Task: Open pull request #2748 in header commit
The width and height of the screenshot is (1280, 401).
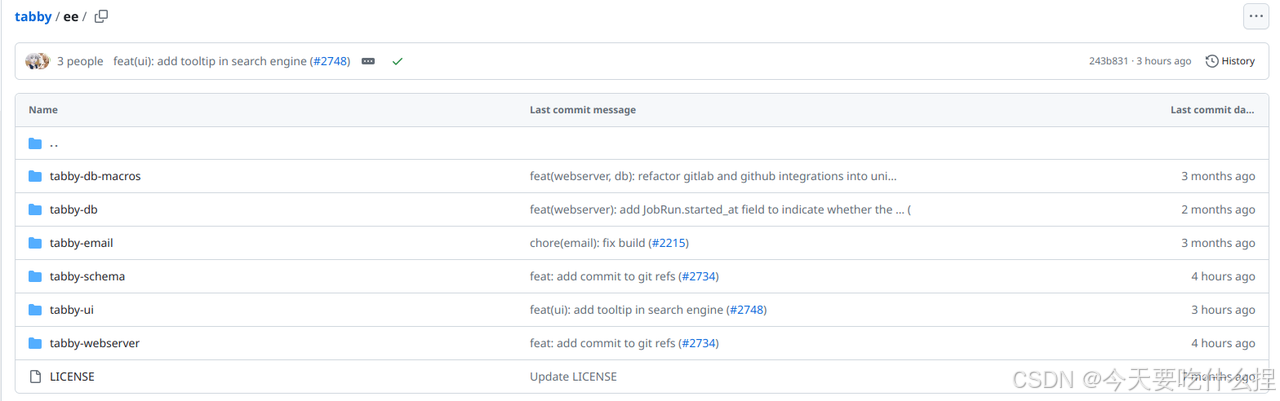Action: 330,61
